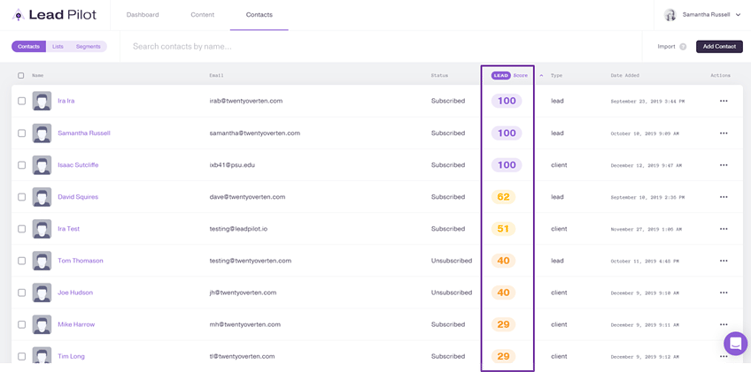The height and width of the screenshot is (372, 751).
Task: Check the box for Samantha Russell row
Action: (22, 133)
